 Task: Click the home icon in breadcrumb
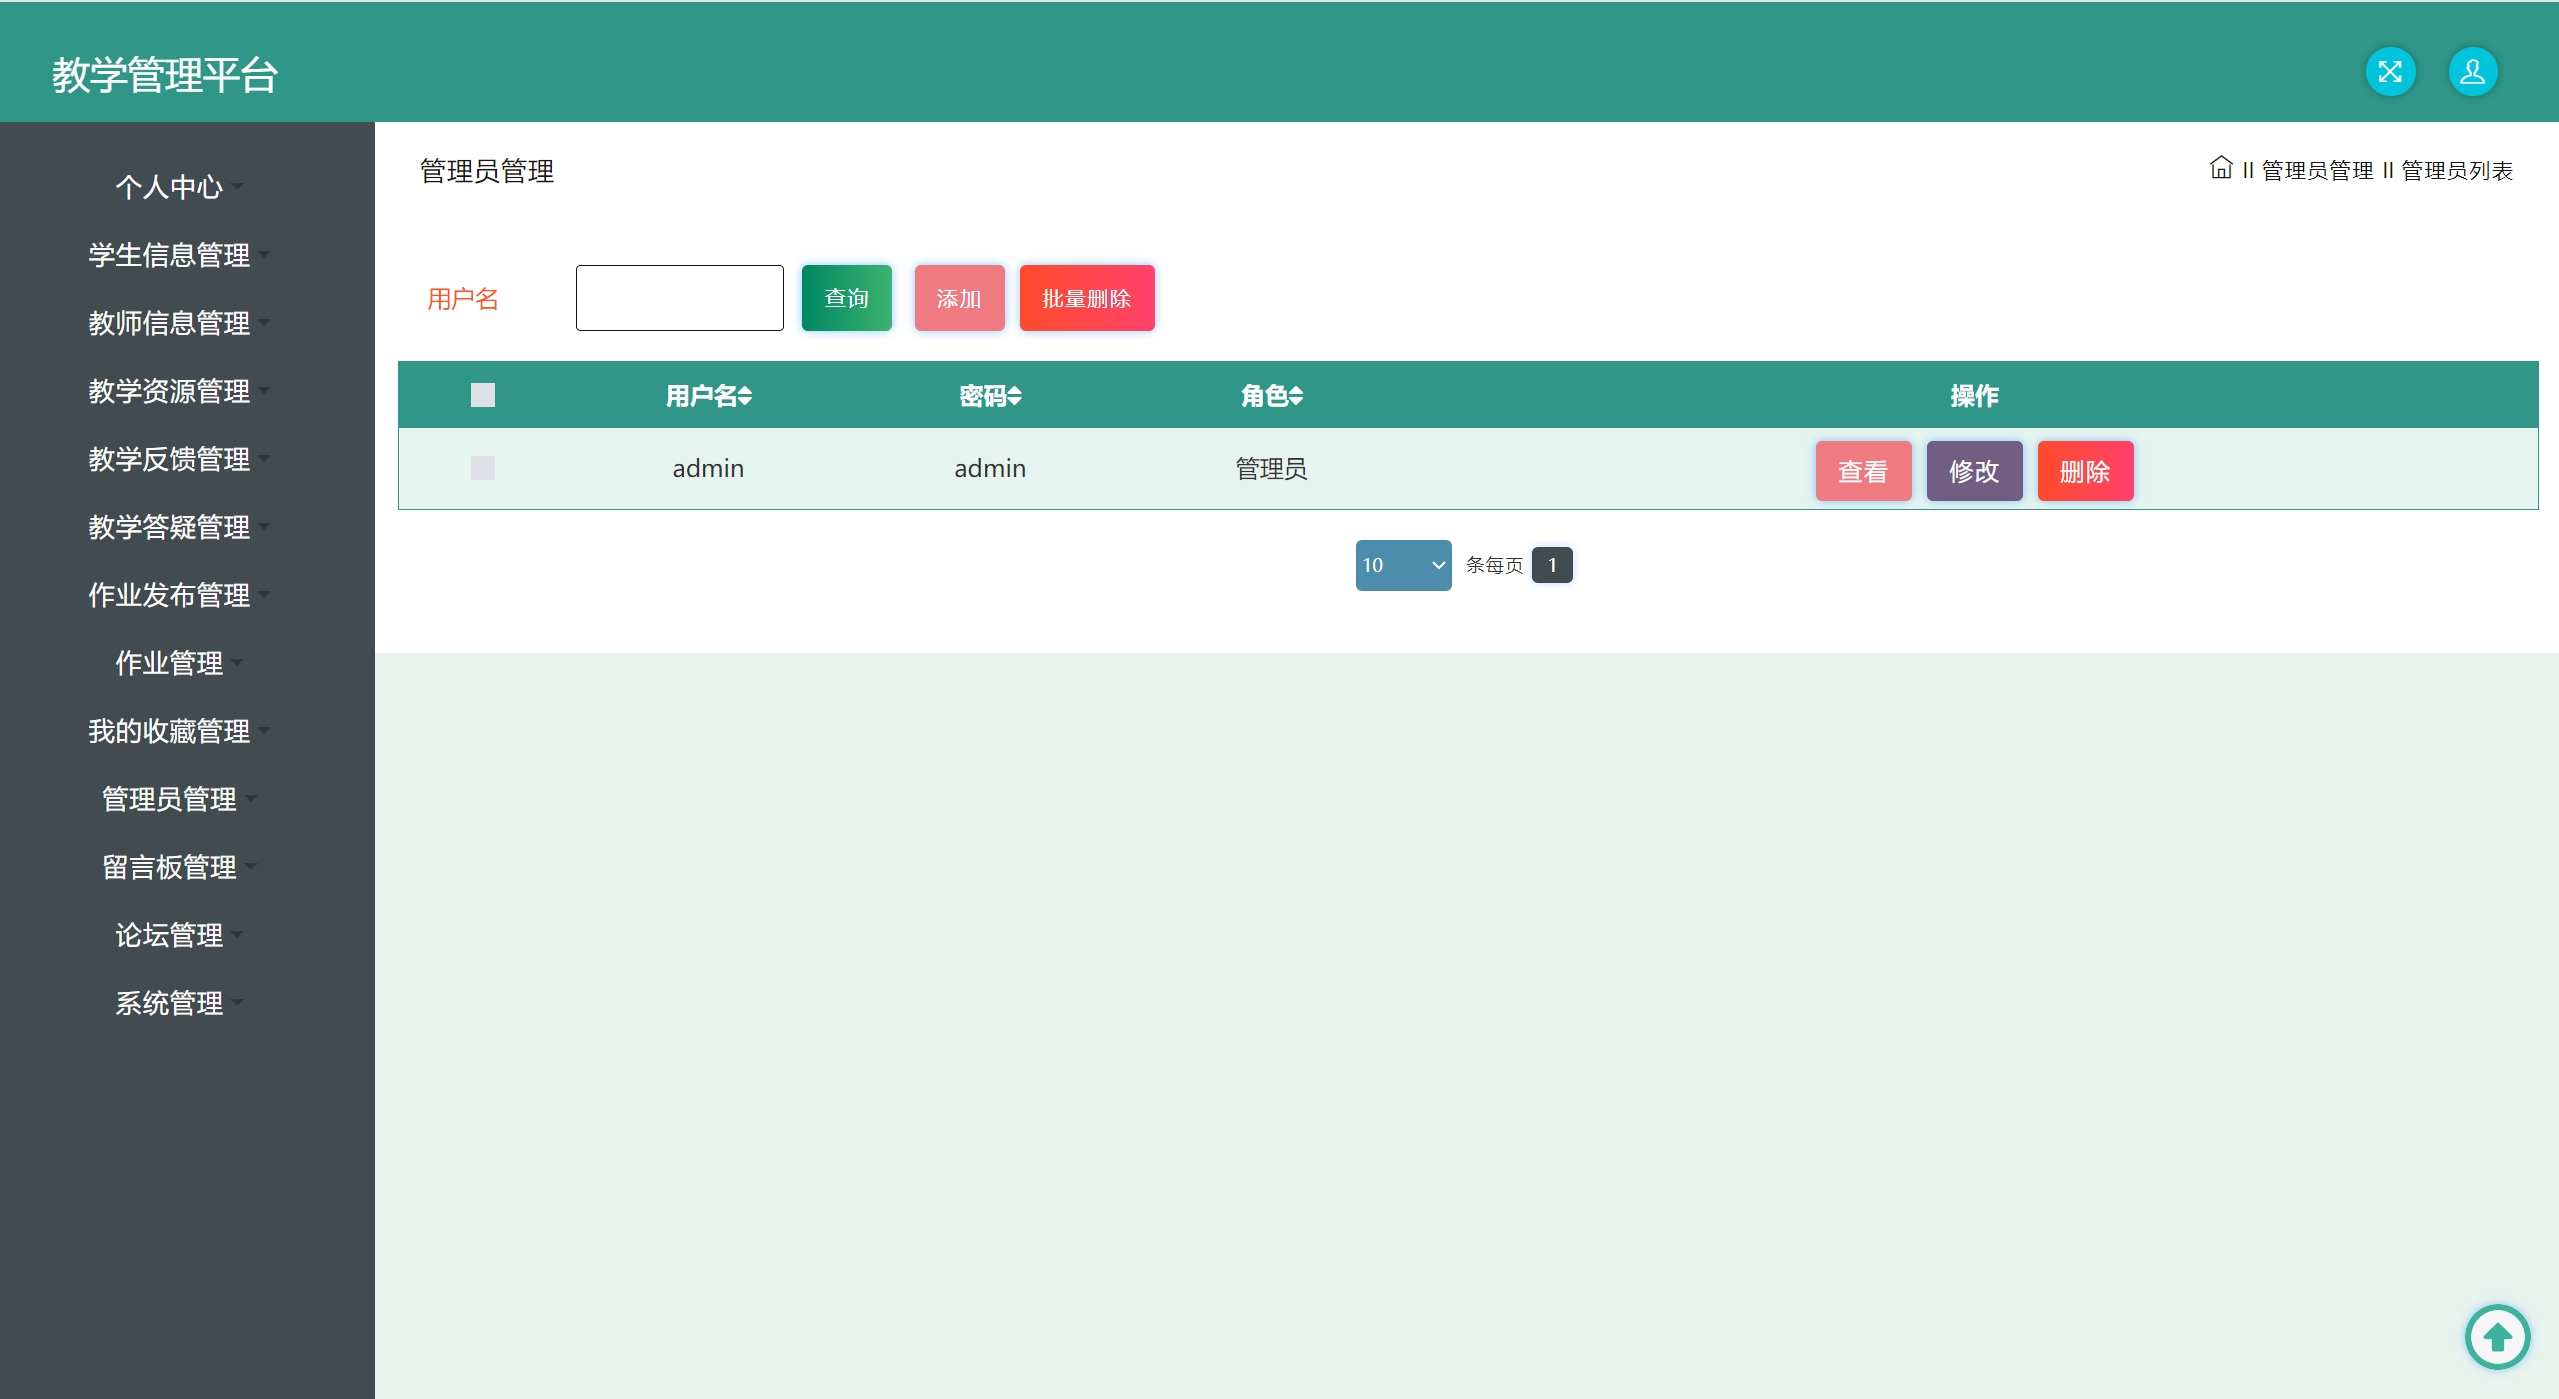pyautogui.click(x=2220, y=168)
